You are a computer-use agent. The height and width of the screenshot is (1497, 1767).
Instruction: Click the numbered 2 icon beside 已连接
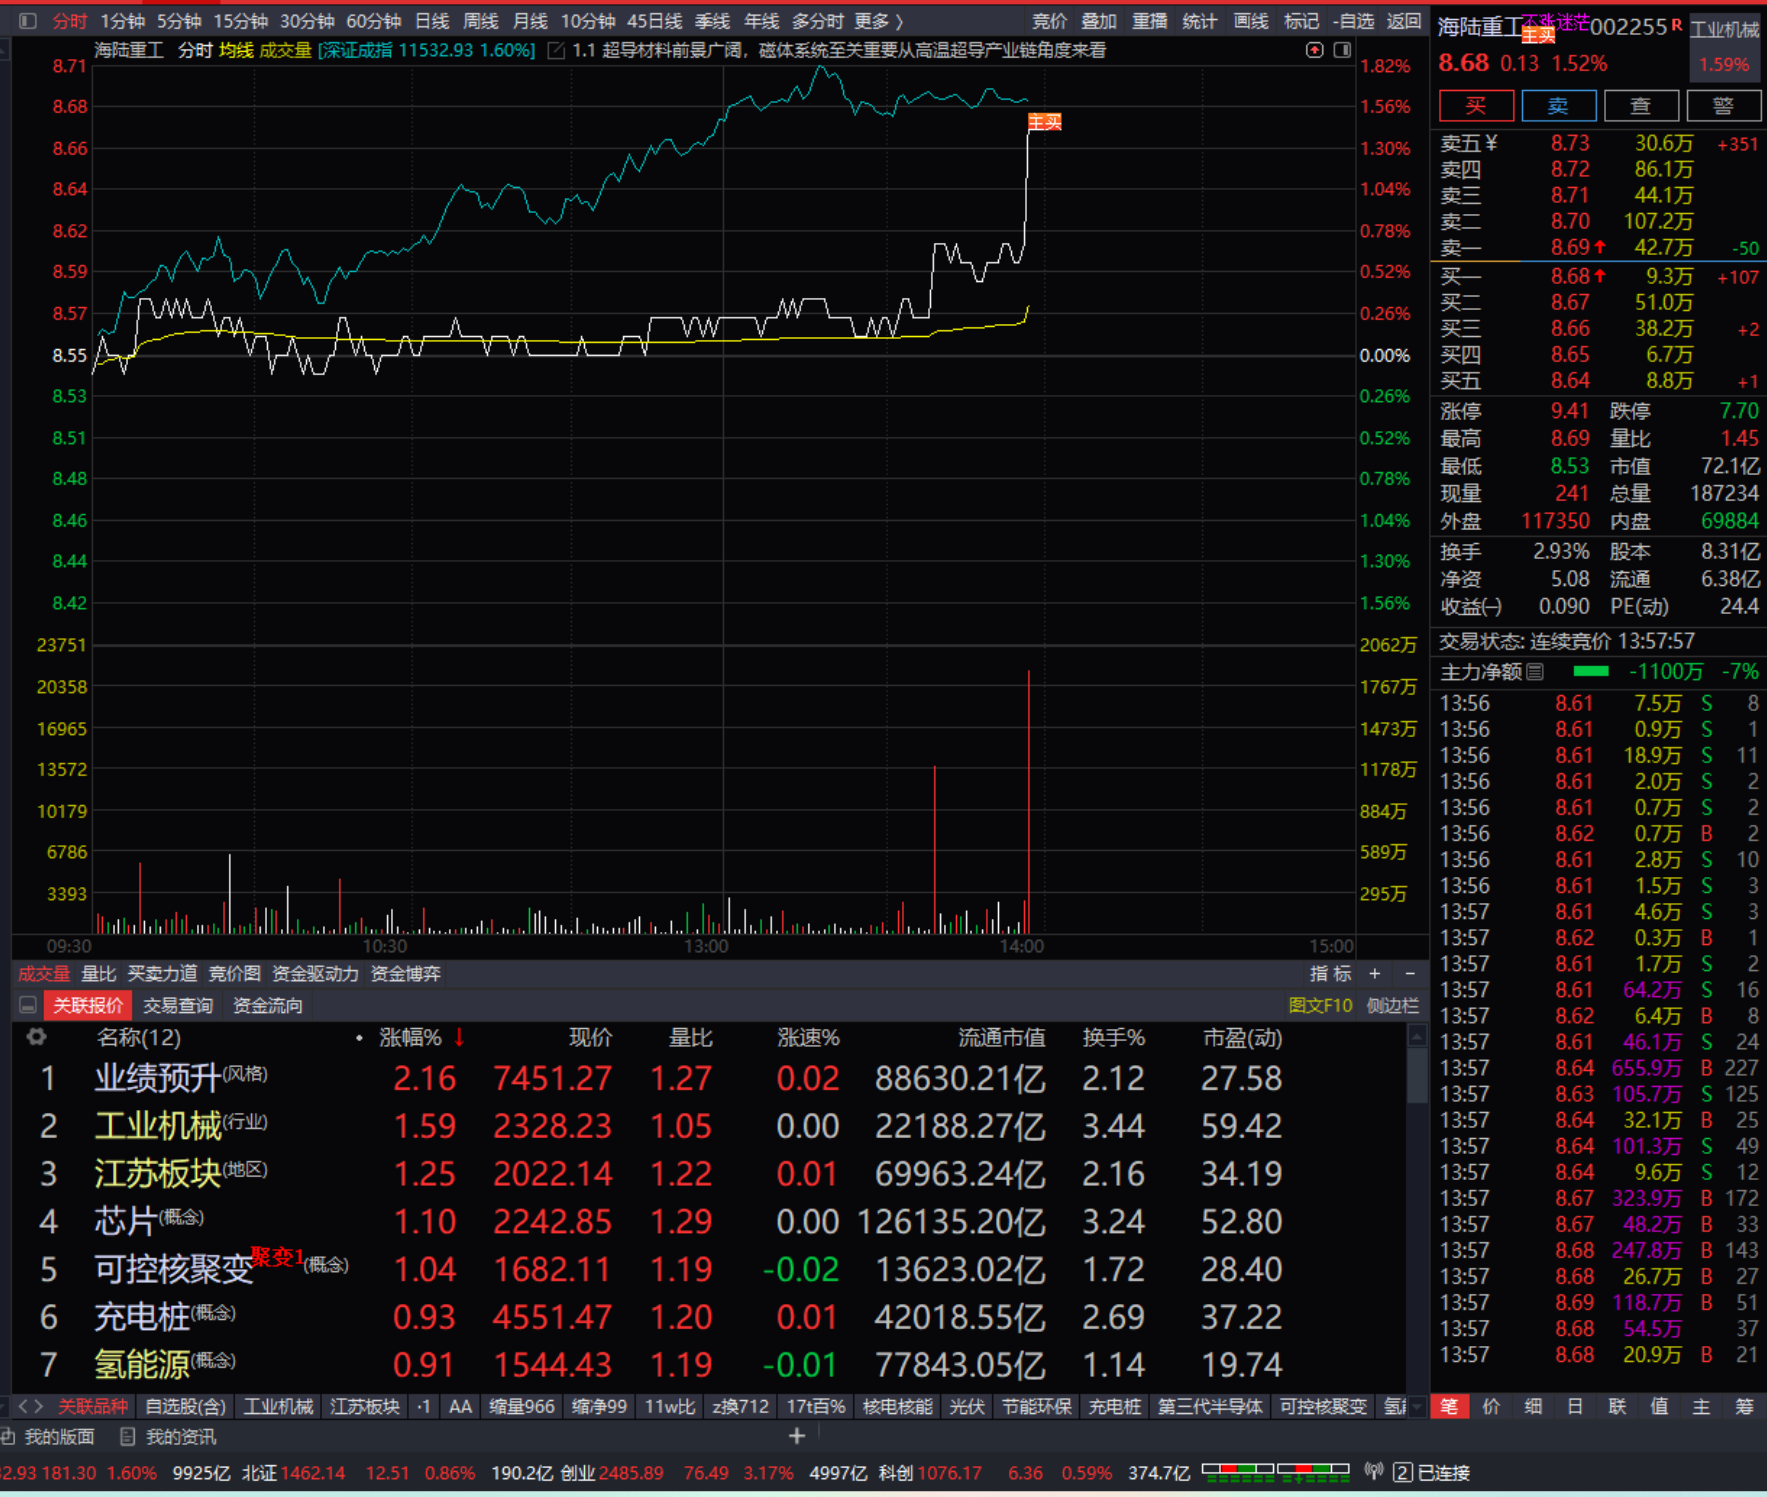(x=1402, y=1472)
